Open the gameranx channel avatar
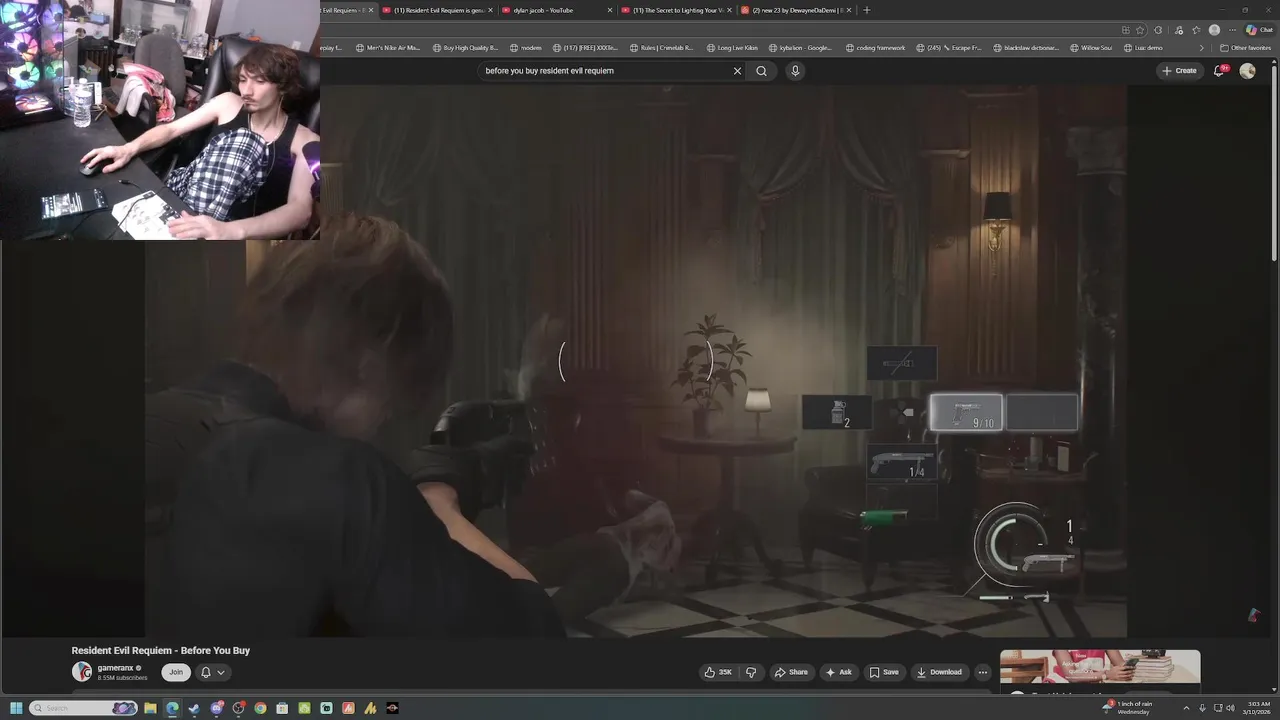This screenshot has height=720, width=1280. pos(81,672)
